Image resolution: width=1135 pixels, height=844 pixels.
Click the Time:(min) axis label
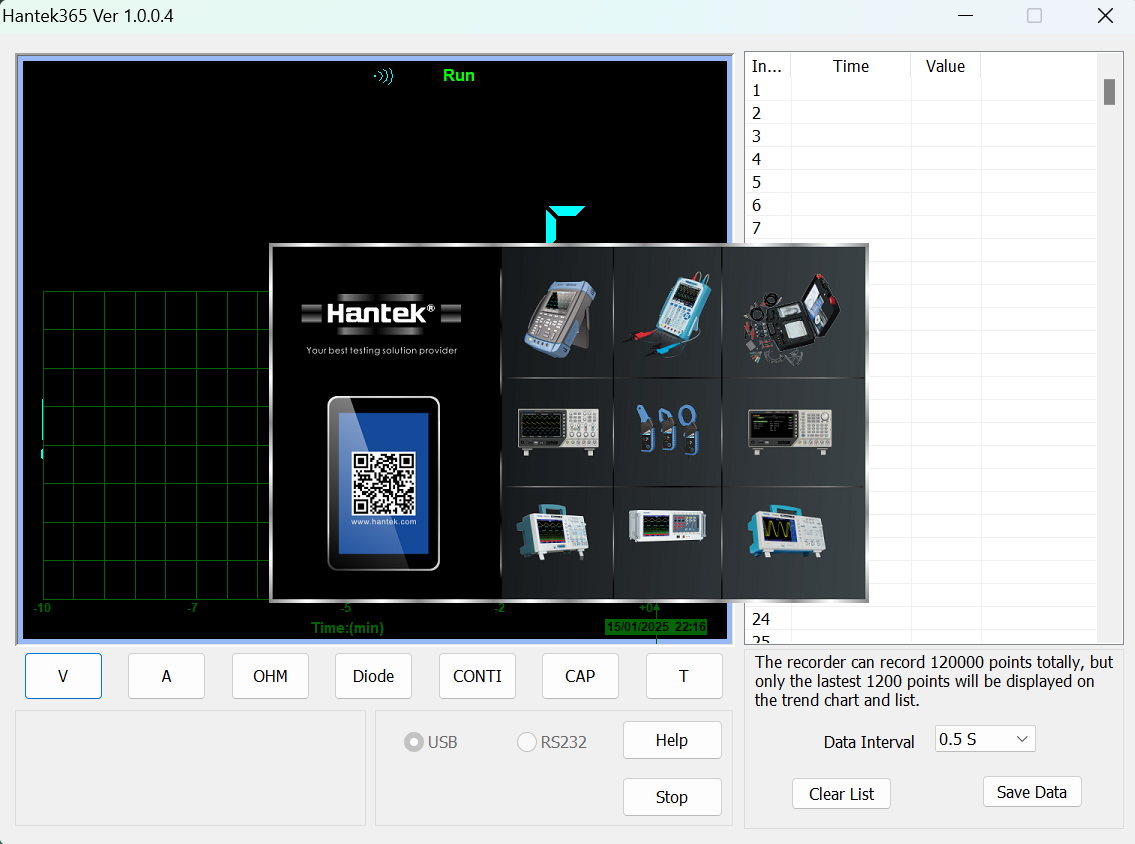pyautogui.click(x=347, y=628)
